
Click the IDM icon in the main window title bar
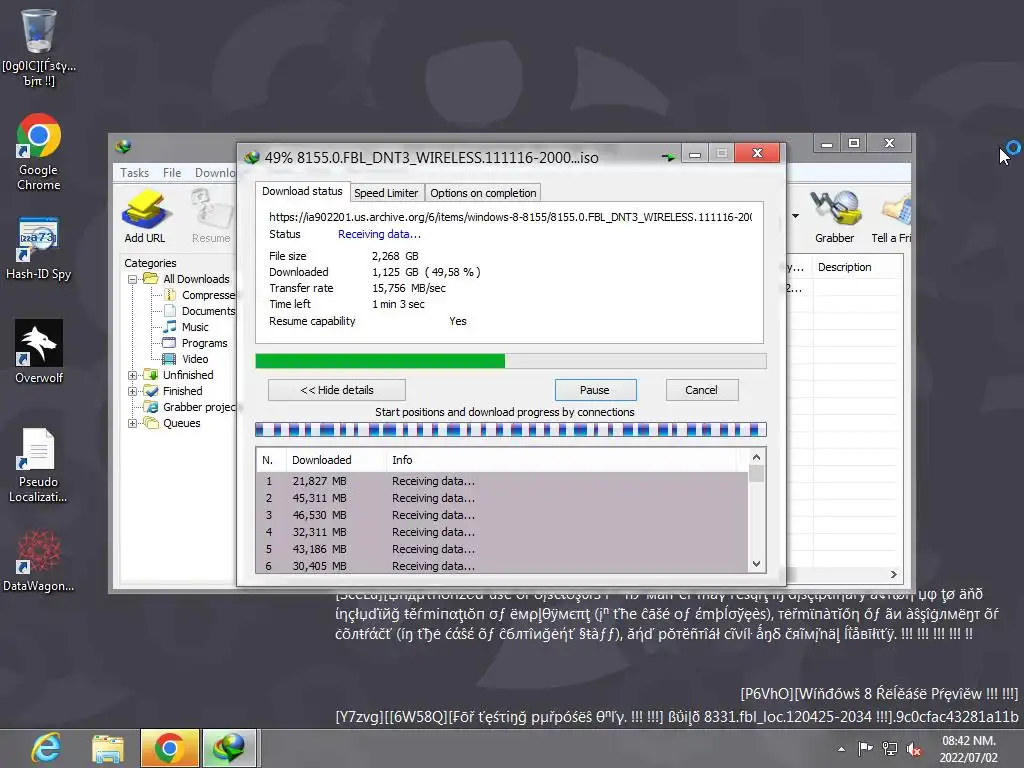pyautogui.click(x=123, y=146)
